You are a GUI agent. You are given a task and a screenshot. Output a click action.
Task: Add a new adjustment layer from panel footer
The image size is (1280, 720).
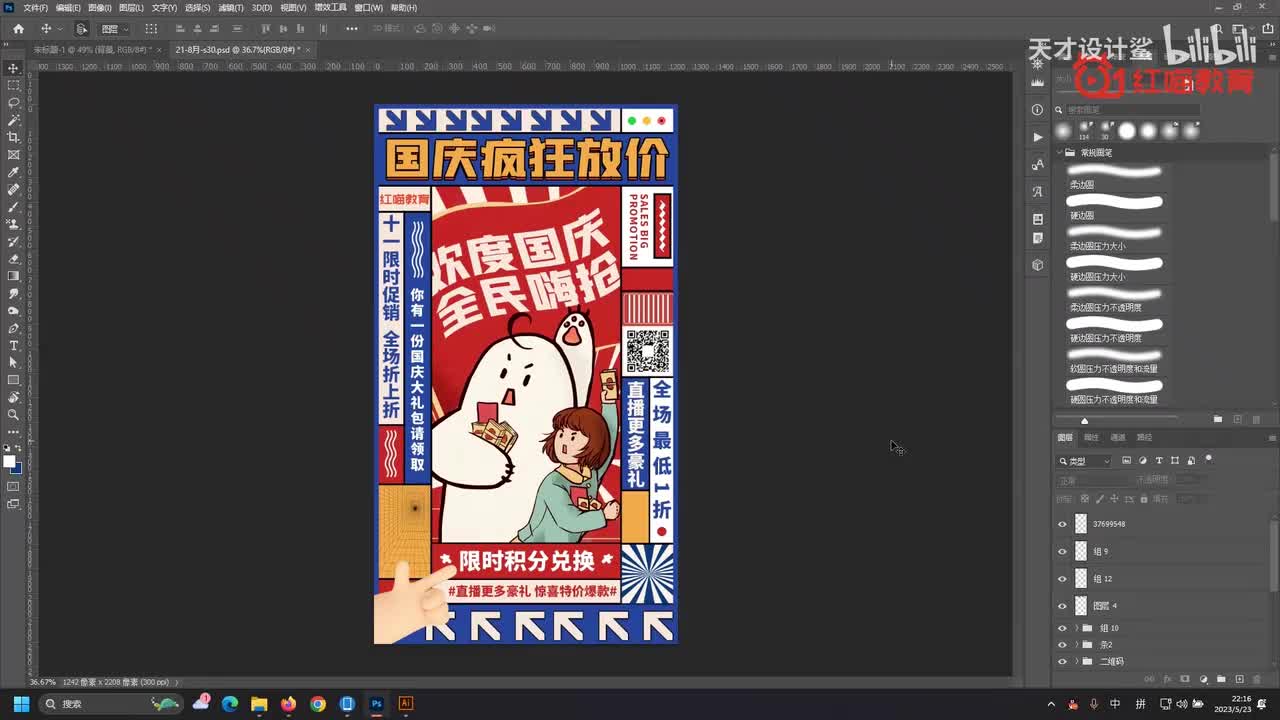pos(1203,679)
